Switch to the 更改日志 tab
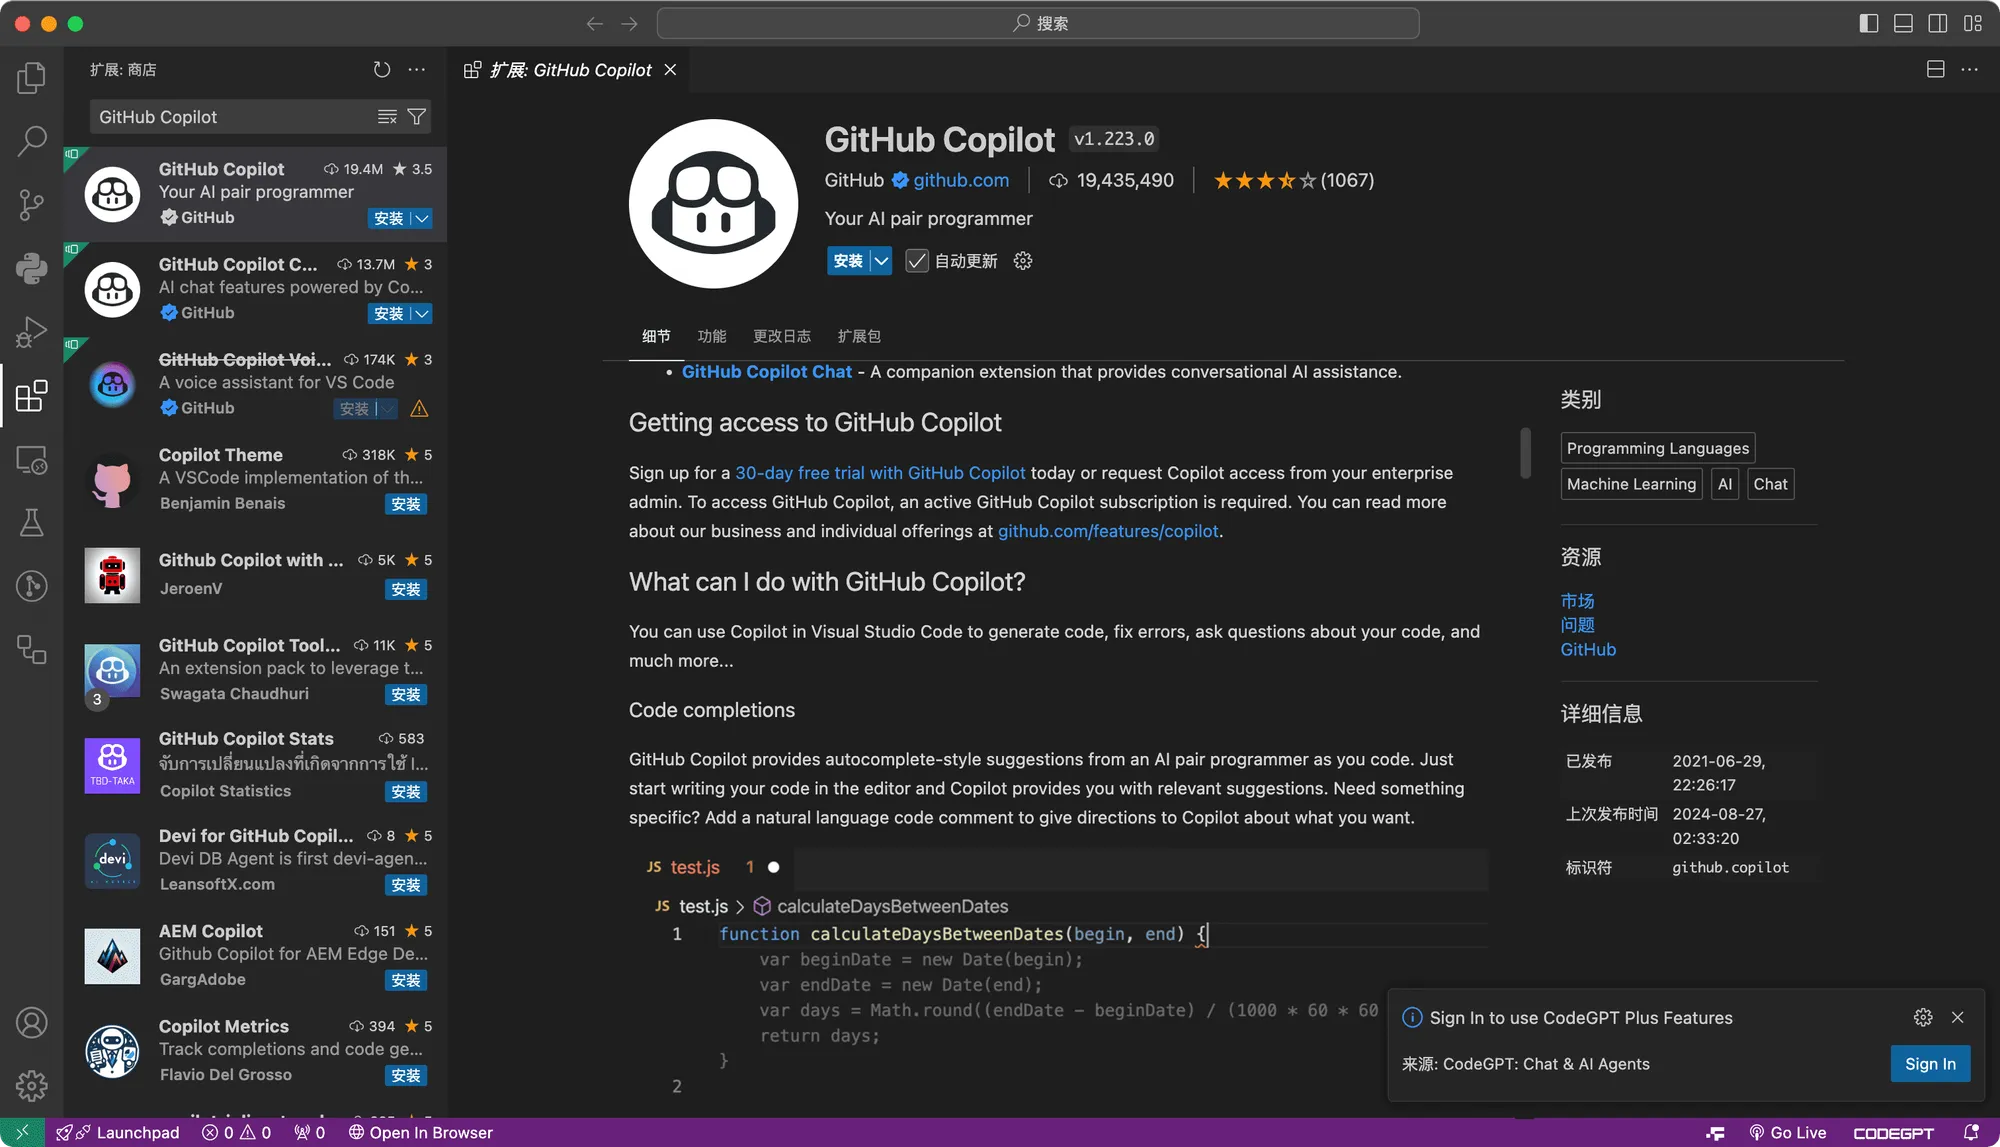The image size is (2000, 1147). click(782, 336)
